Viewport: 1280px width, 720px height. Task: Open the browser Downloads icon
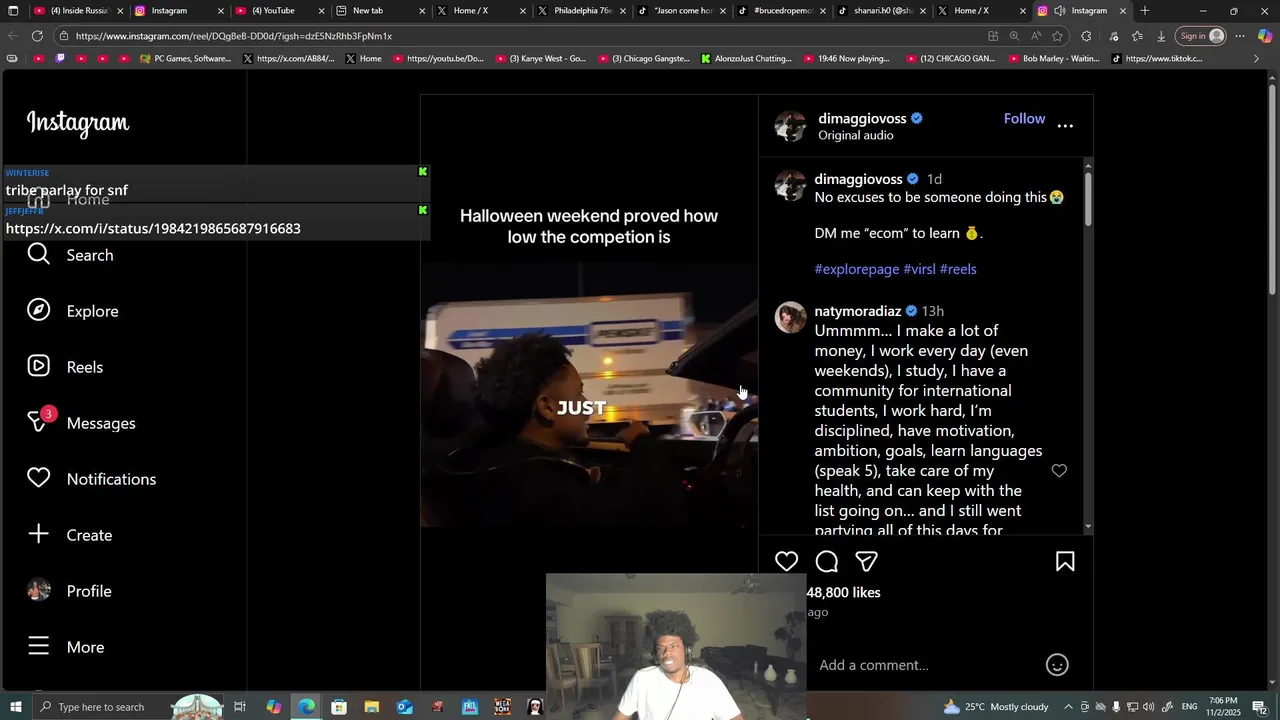pyautogui.click(x=1161, y=36)
